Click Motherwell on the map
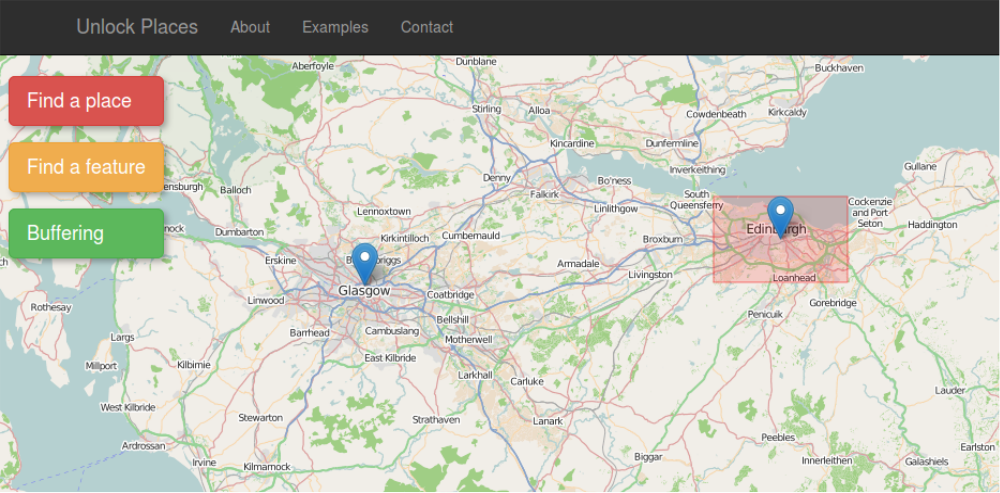This screenshot has width=1000, height=493. (469, 340)
